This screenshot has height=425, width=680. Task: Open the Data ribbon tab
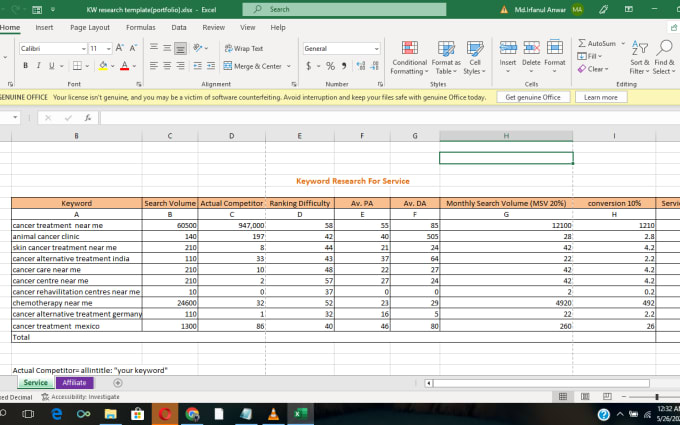(179, 27)
